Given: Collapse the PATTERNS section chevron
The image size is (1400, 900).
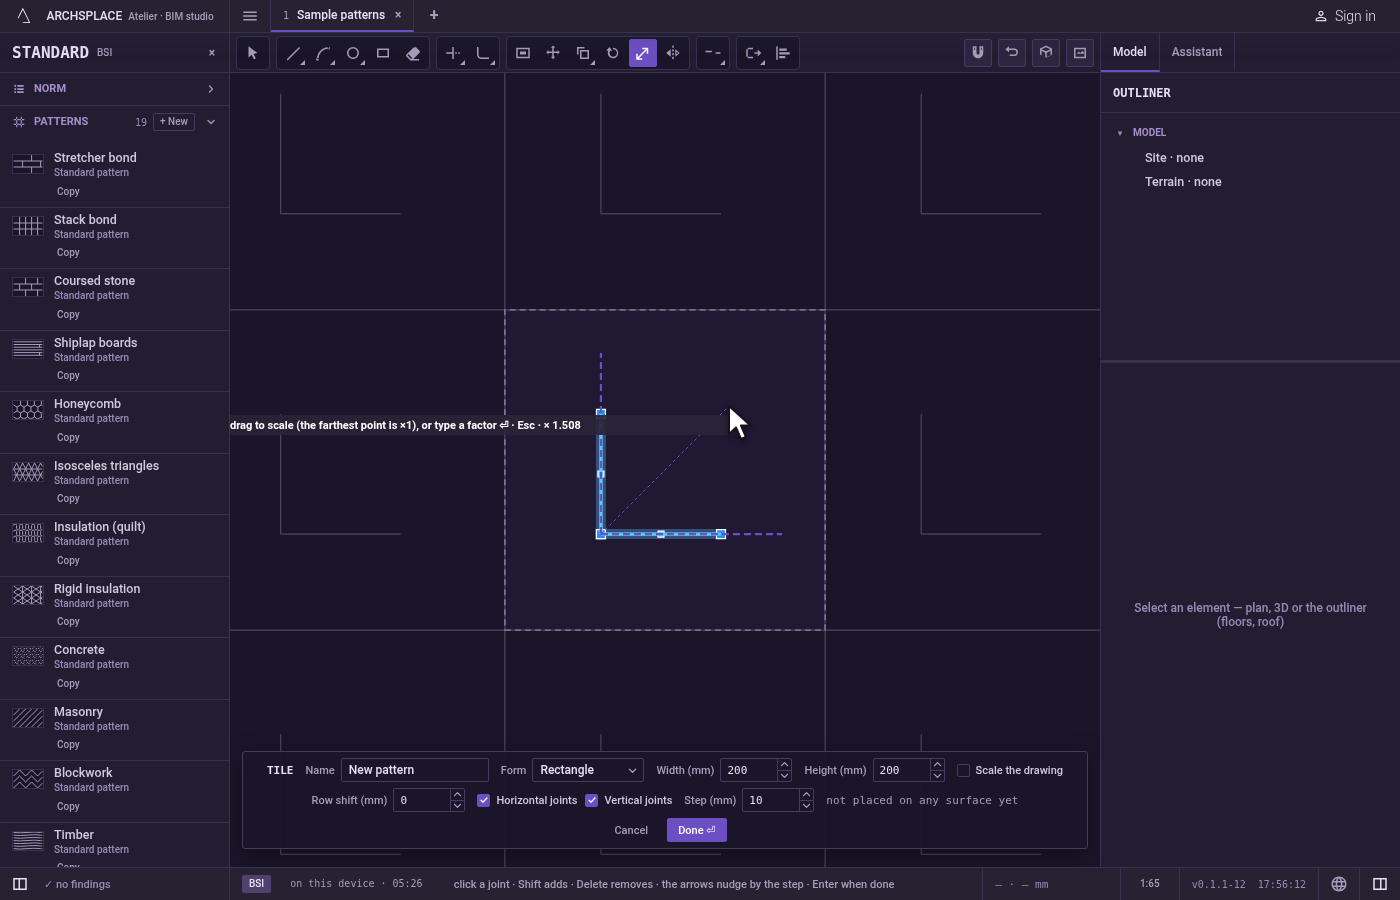Looking at the screenshot, I should pyautogui.click(x=211, y=122).
